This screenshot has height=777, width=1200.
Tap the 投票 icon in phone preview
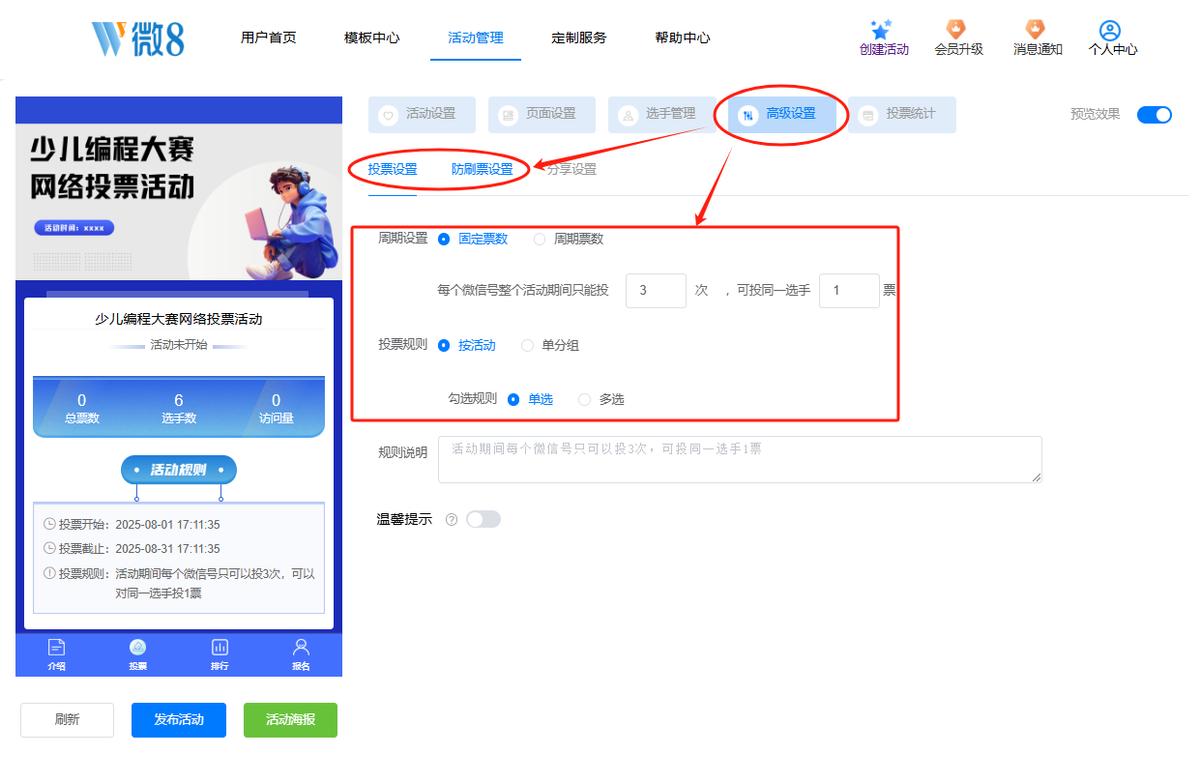point(138,647)
